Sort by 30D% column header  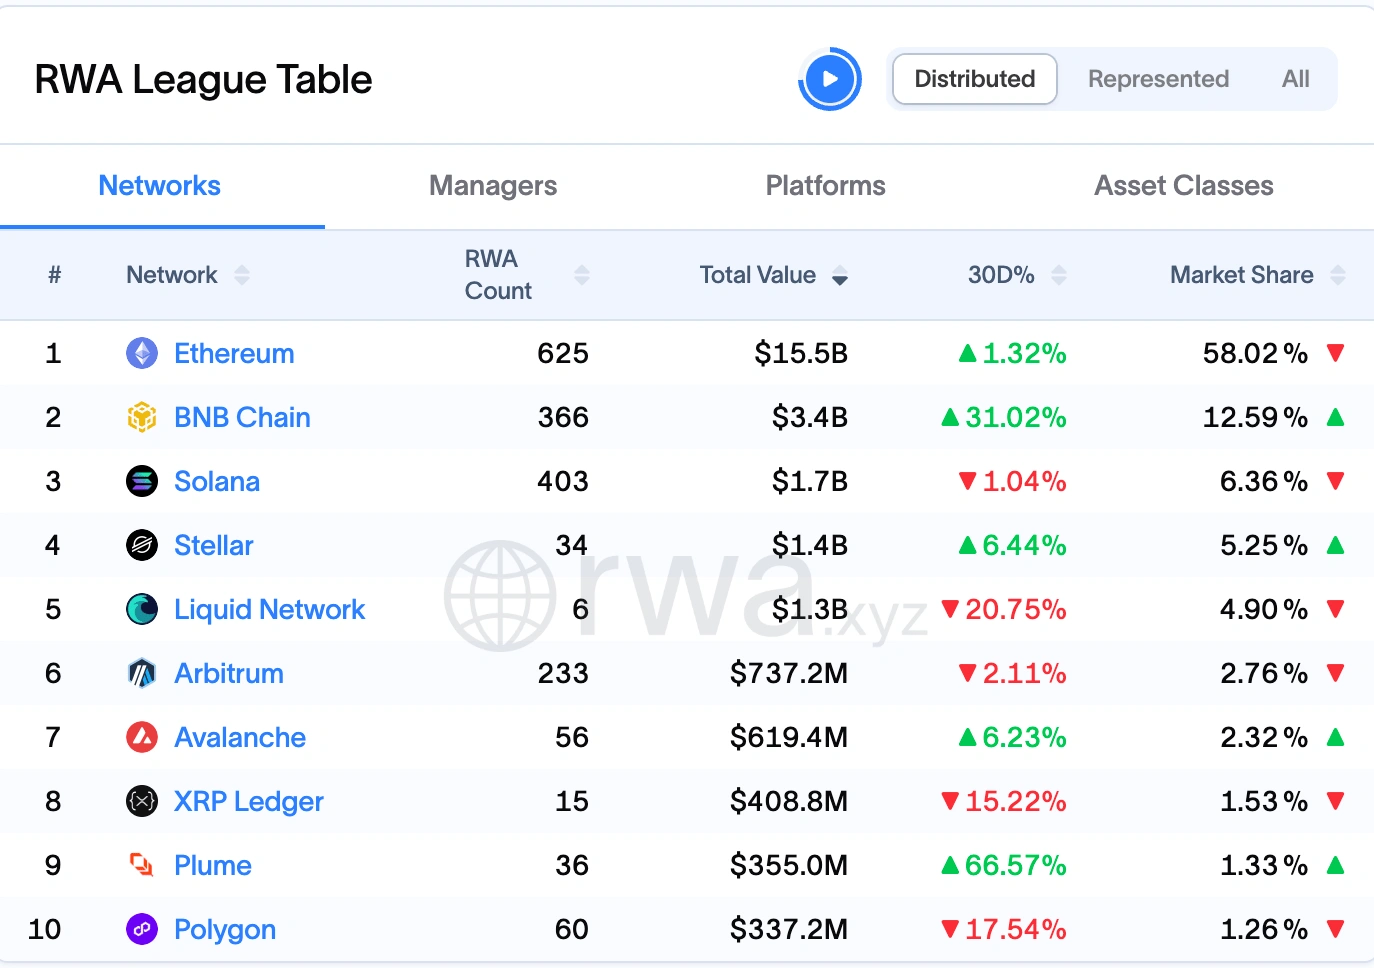point(1001,275)
